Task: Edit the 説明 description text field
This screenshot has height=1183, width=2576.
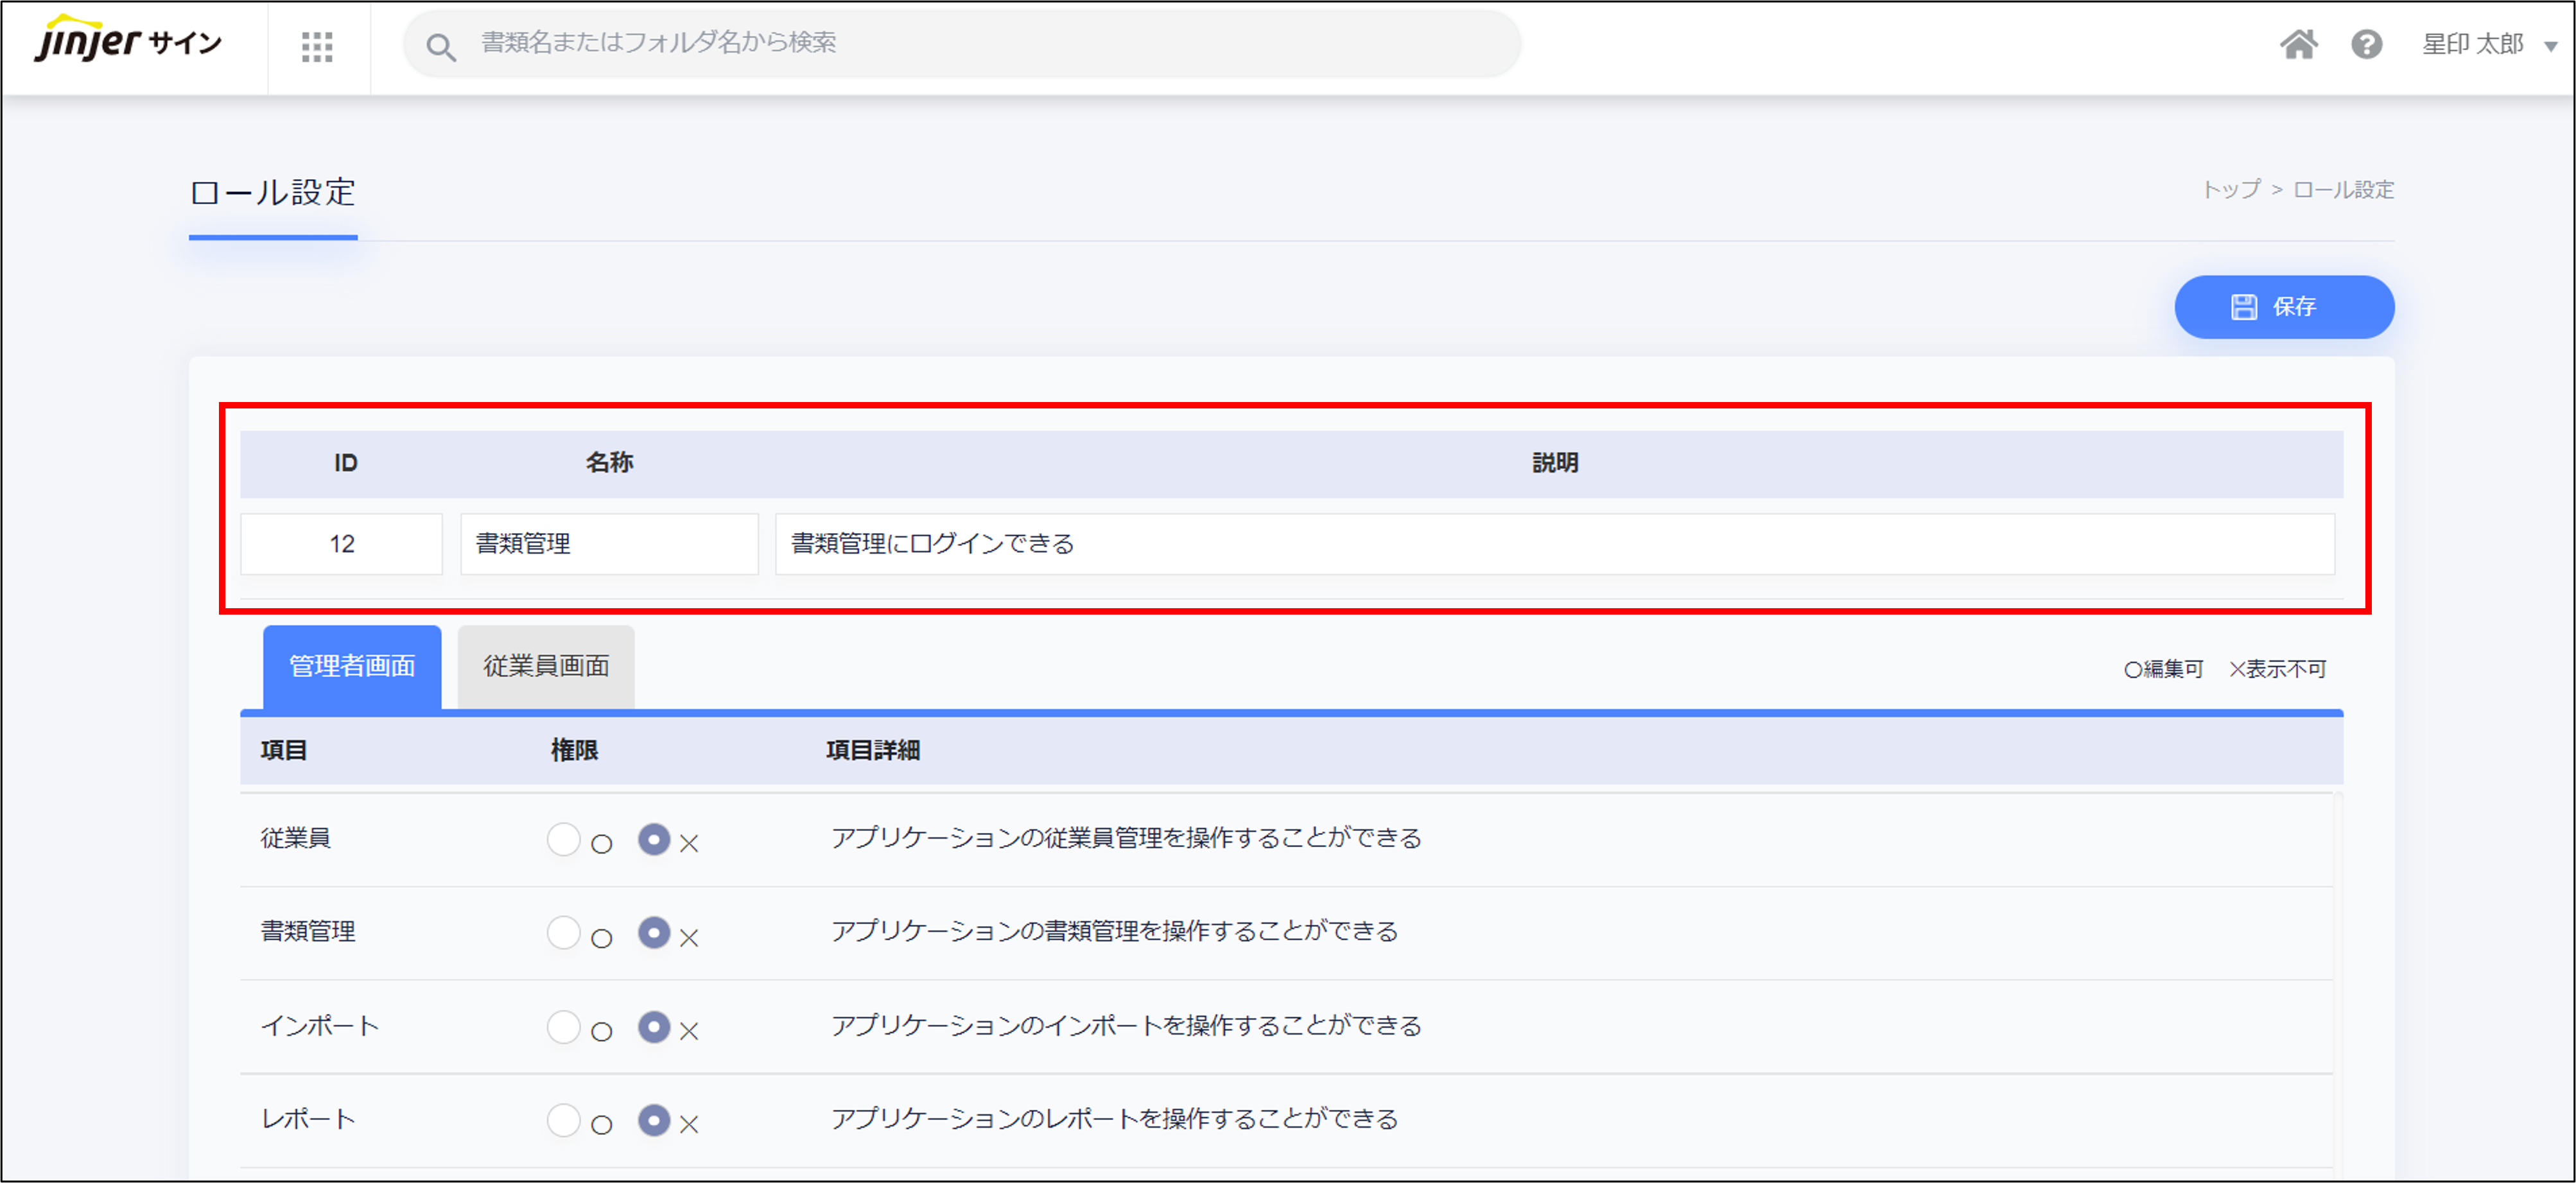Action: click(1554, 544)
